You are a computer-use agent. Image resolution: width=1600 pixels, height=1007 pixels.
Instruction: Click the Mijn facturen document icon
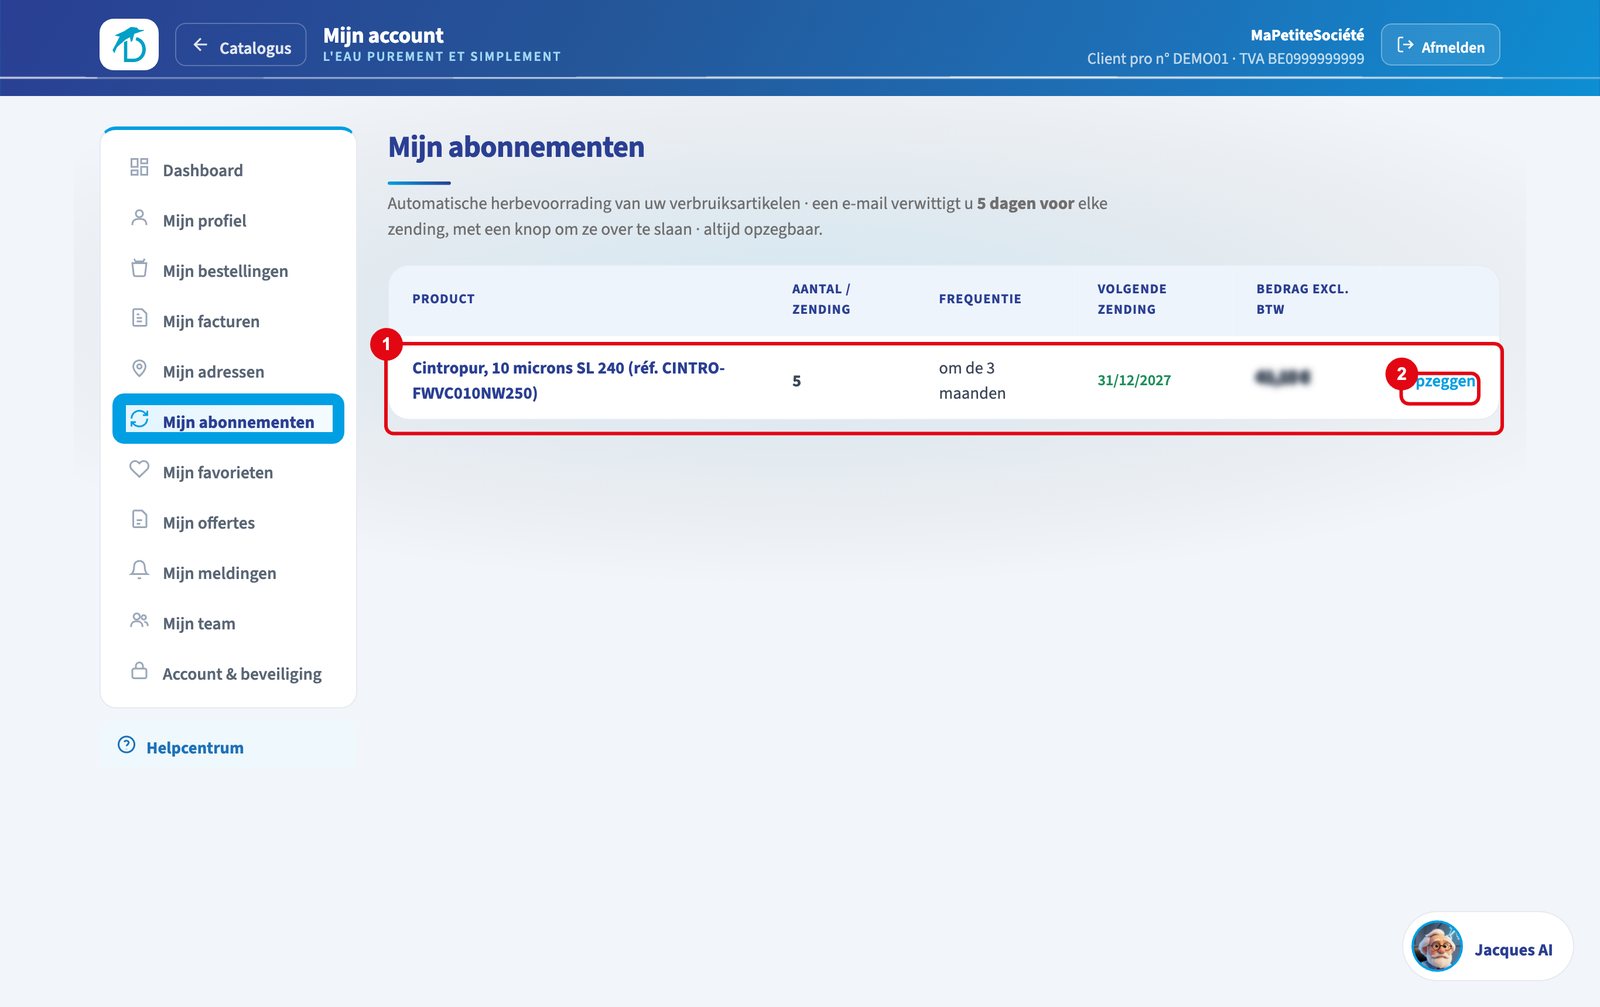click(x=139, y=318)
